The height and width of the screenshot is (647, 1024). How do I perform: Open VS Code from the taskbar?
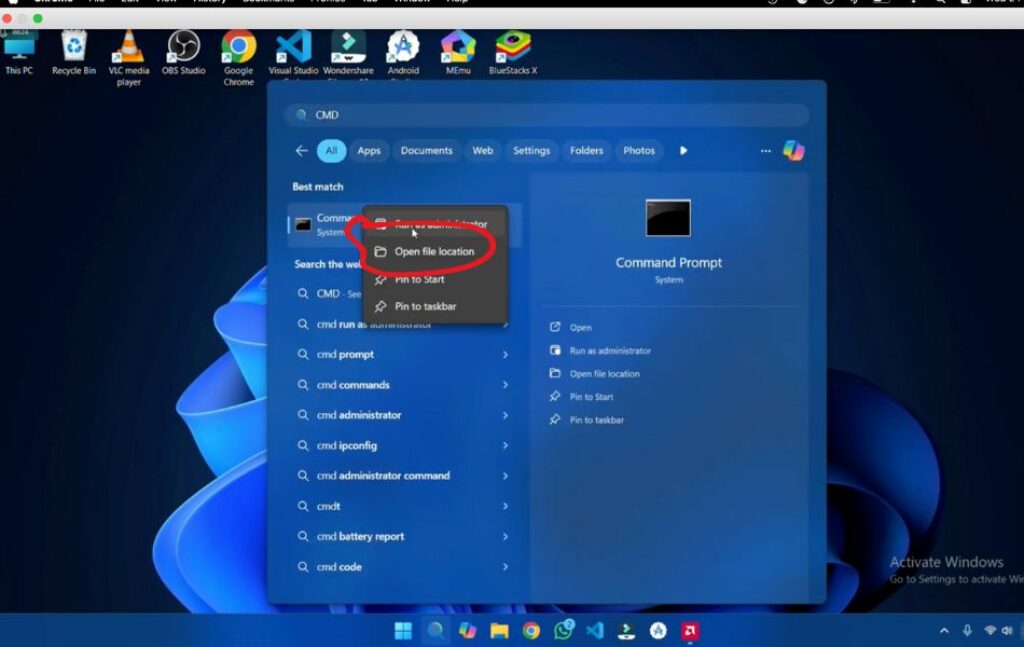(x=594, y=631)
